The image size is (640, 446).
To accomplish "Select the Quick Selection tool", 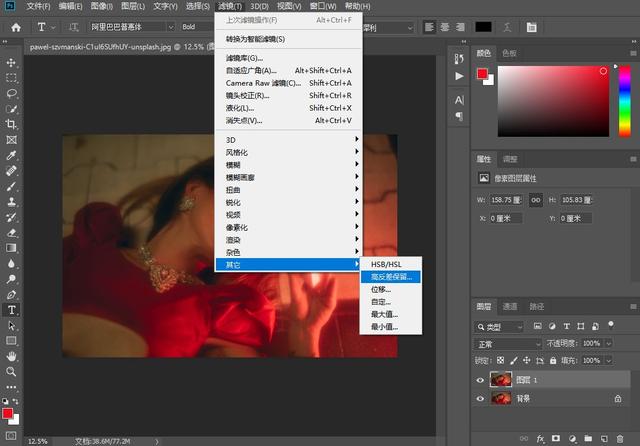I will (11, 109).
